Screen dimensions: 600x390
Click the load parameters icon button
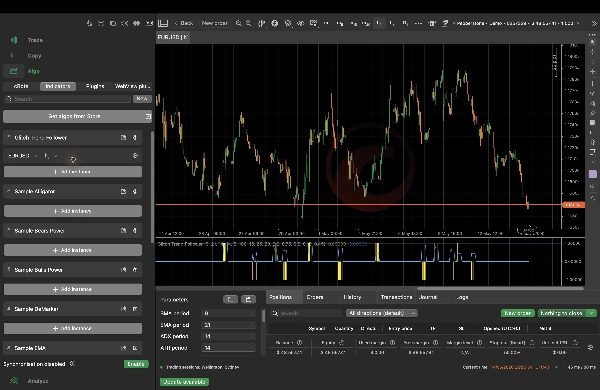tap(230, 299)
